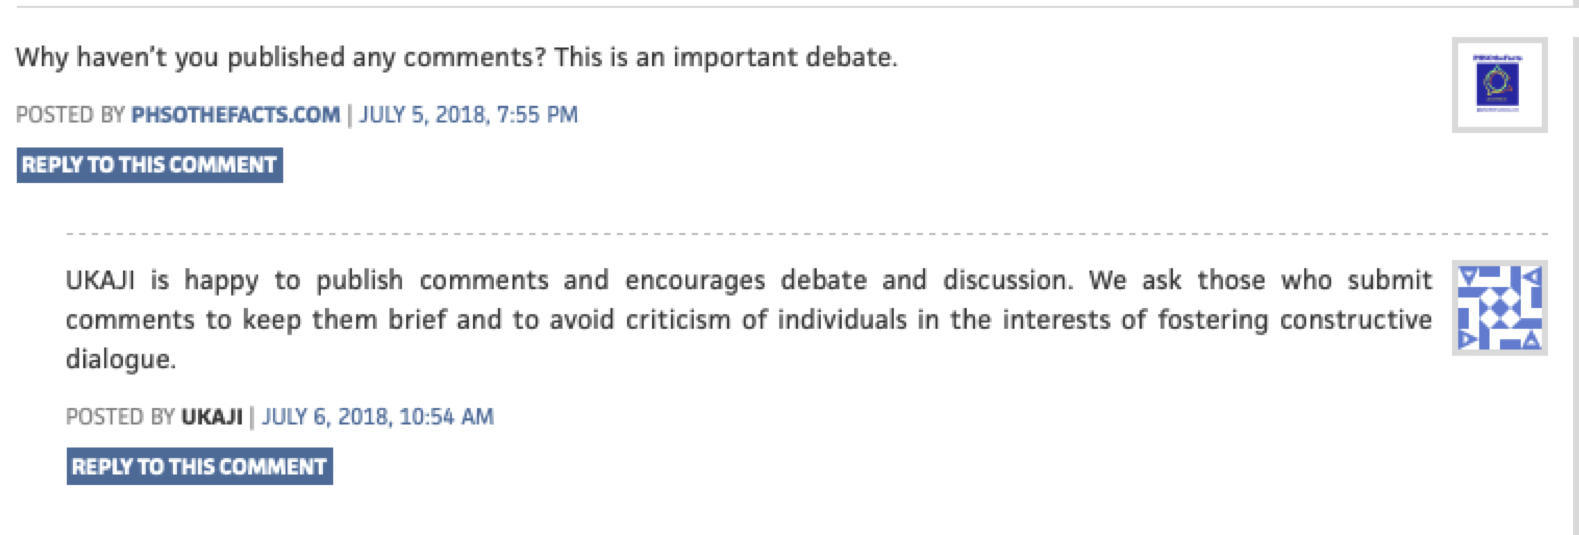The height and width of the screenshot is (535, 1579).
Task: Click the pipe divider after the UKAJI name
Action: (252, 417)
